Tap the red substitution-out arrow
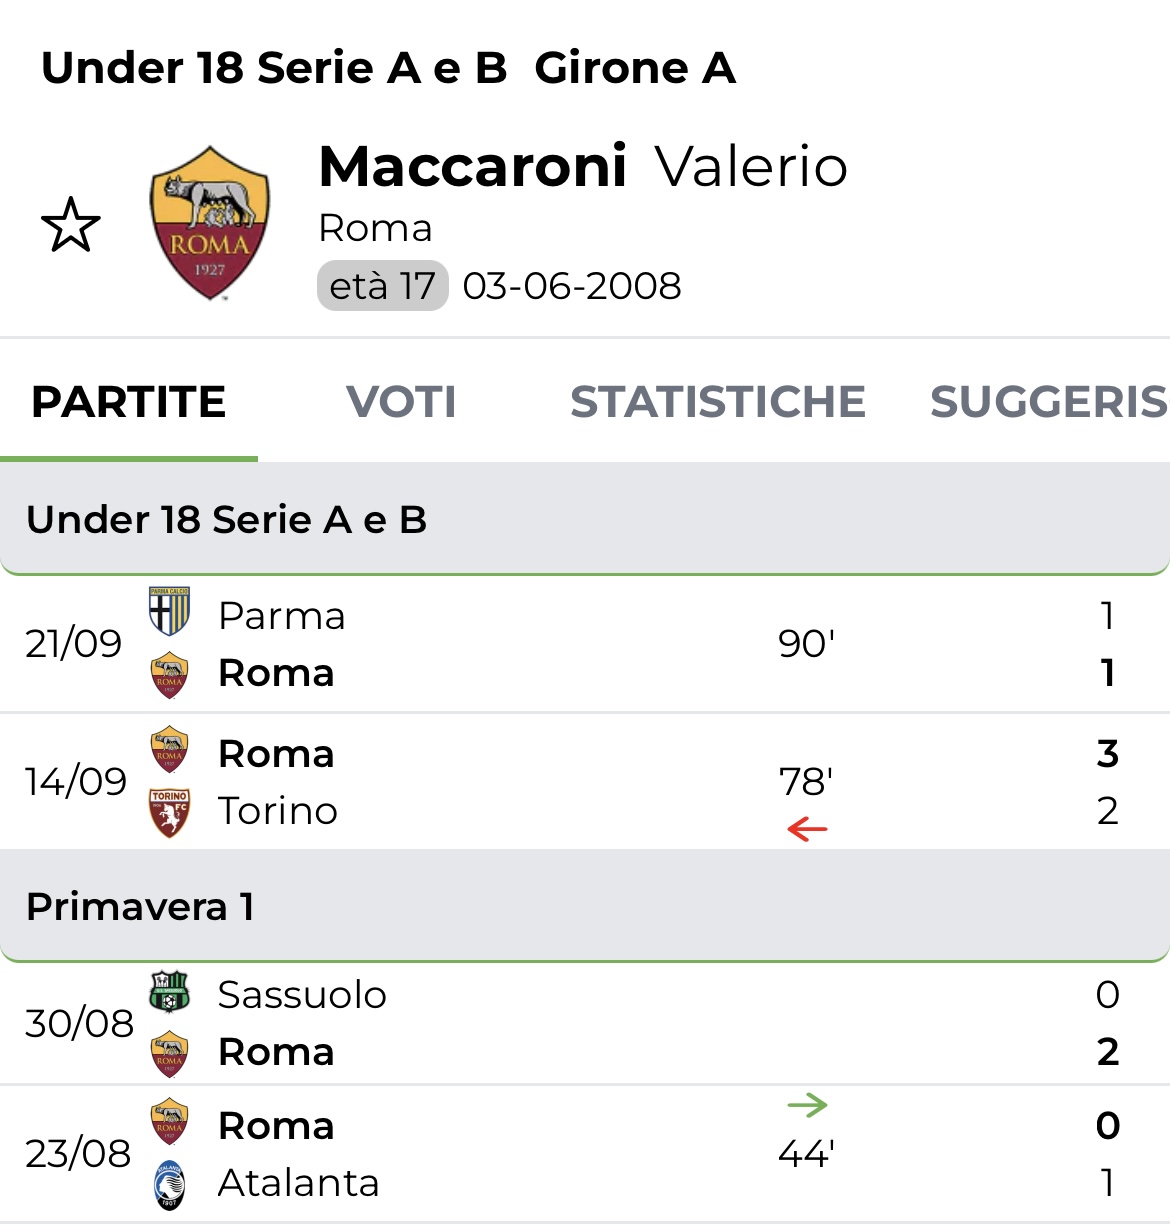Image resolution: width=1170 pixels, height=1226 pixels. (807, 829)
